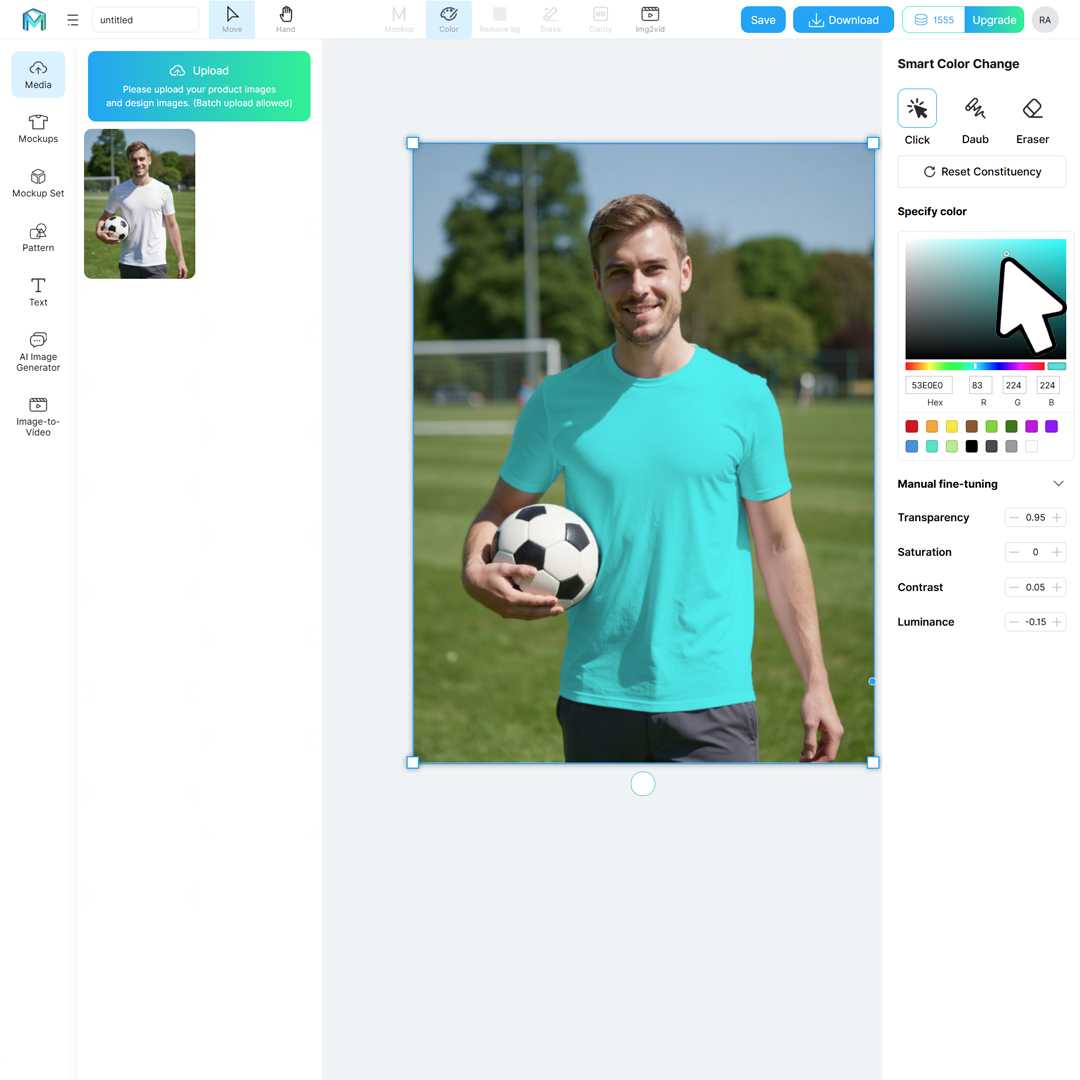
Task: Increase the Luminance value
Action: tap(1057, 622)
